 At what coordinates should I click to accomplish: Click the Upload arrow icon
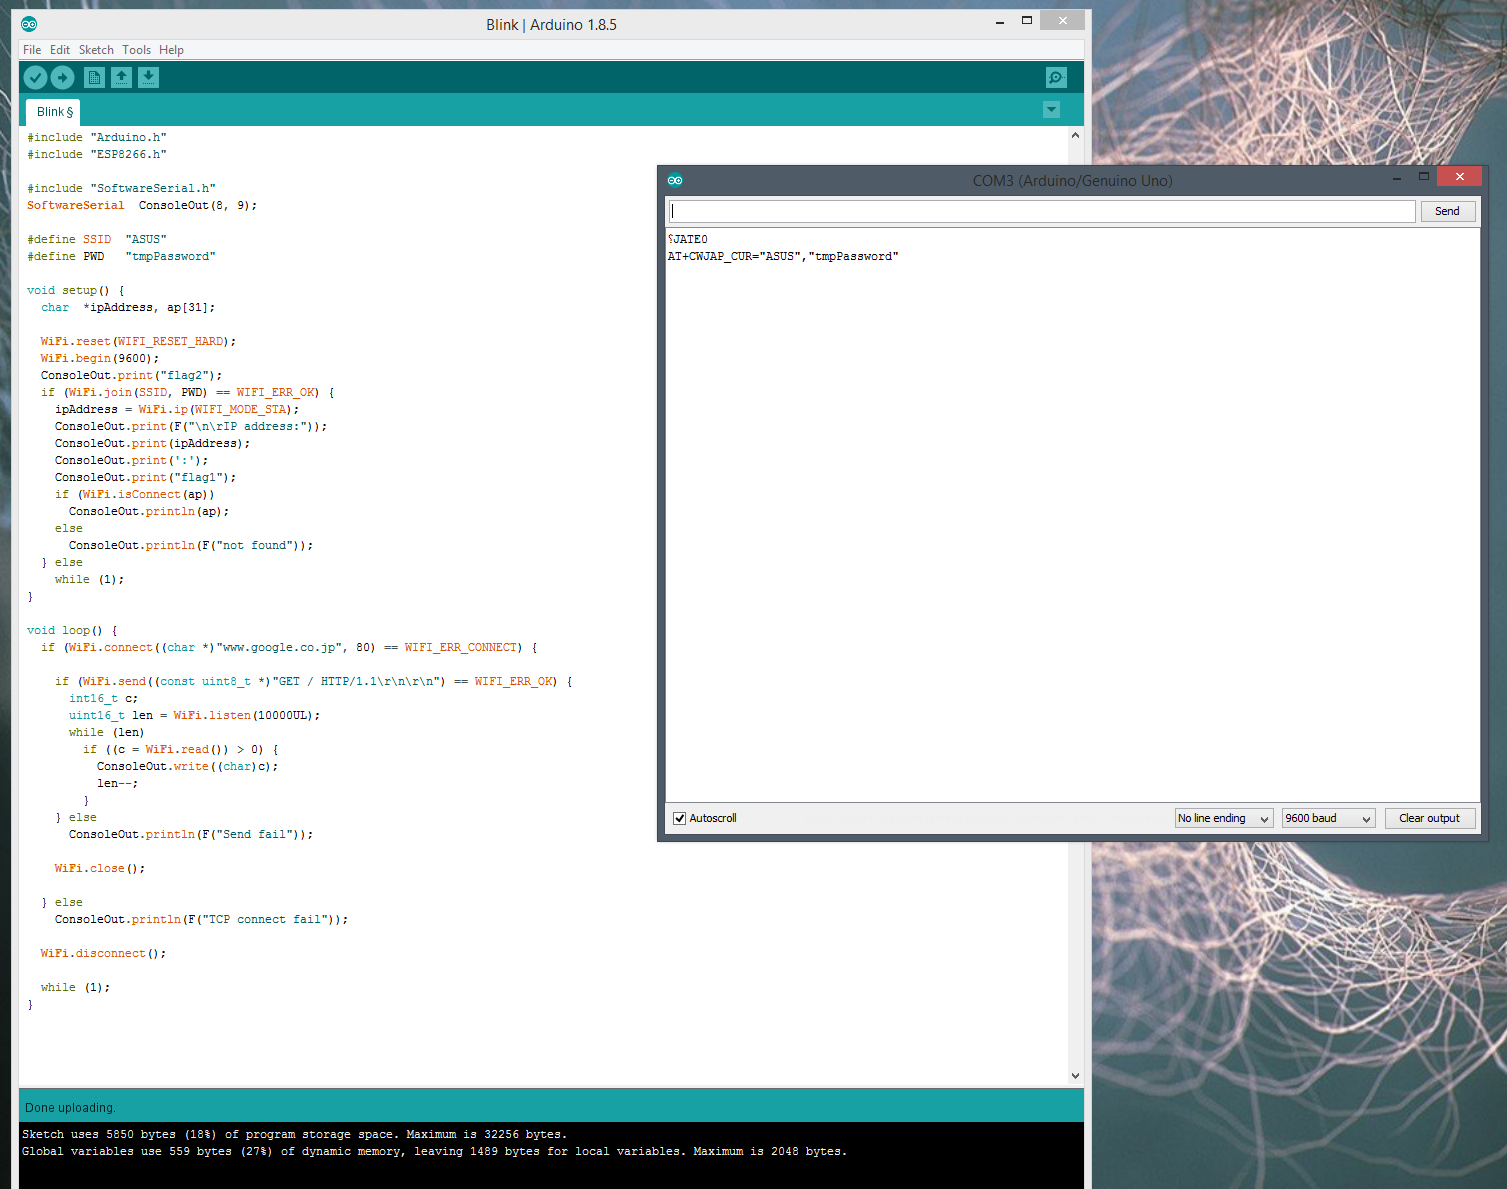[62, 77]
